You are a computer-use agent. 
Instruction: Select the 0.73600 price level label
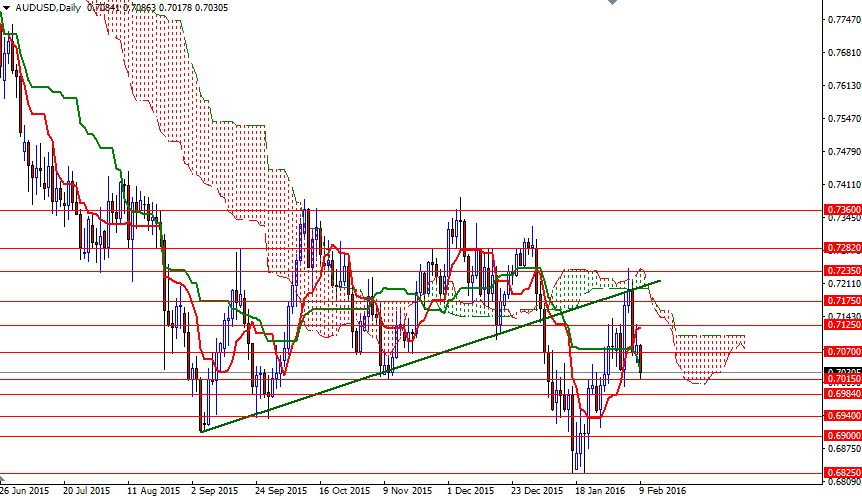point(843,210)
